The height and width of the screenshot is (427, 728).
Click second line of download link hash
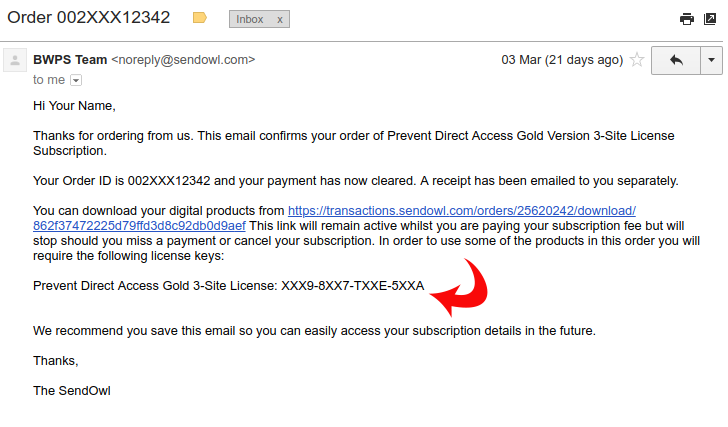pos(139,226)
